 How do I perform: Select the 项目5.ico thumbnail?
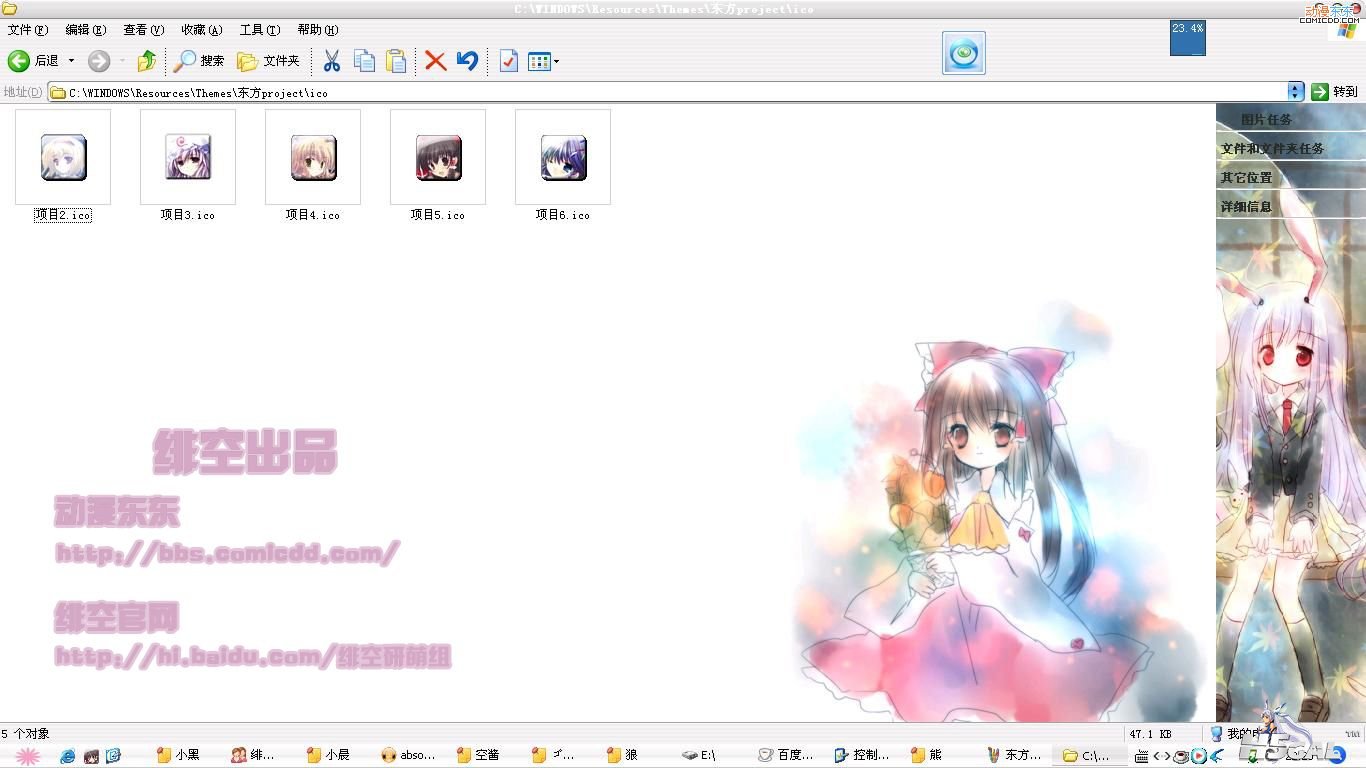click(438, 157)
